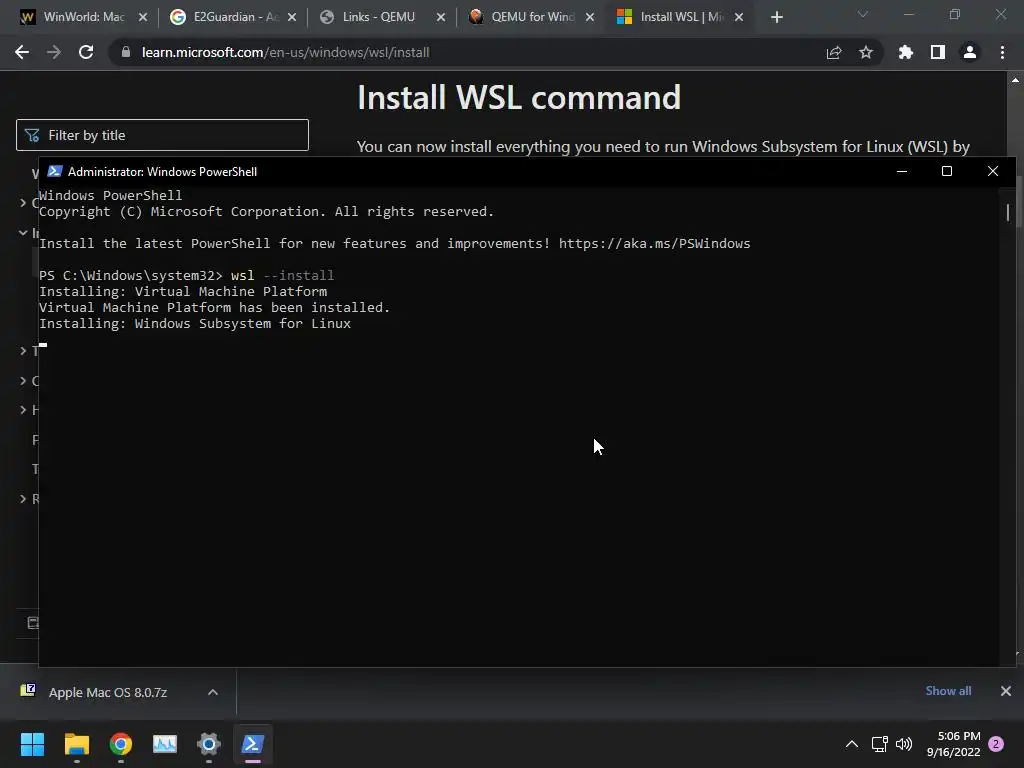This screenshot has height=768, width=1024.
Task: Close the WinWorld: Mac tab
Action: click(143, 18)
